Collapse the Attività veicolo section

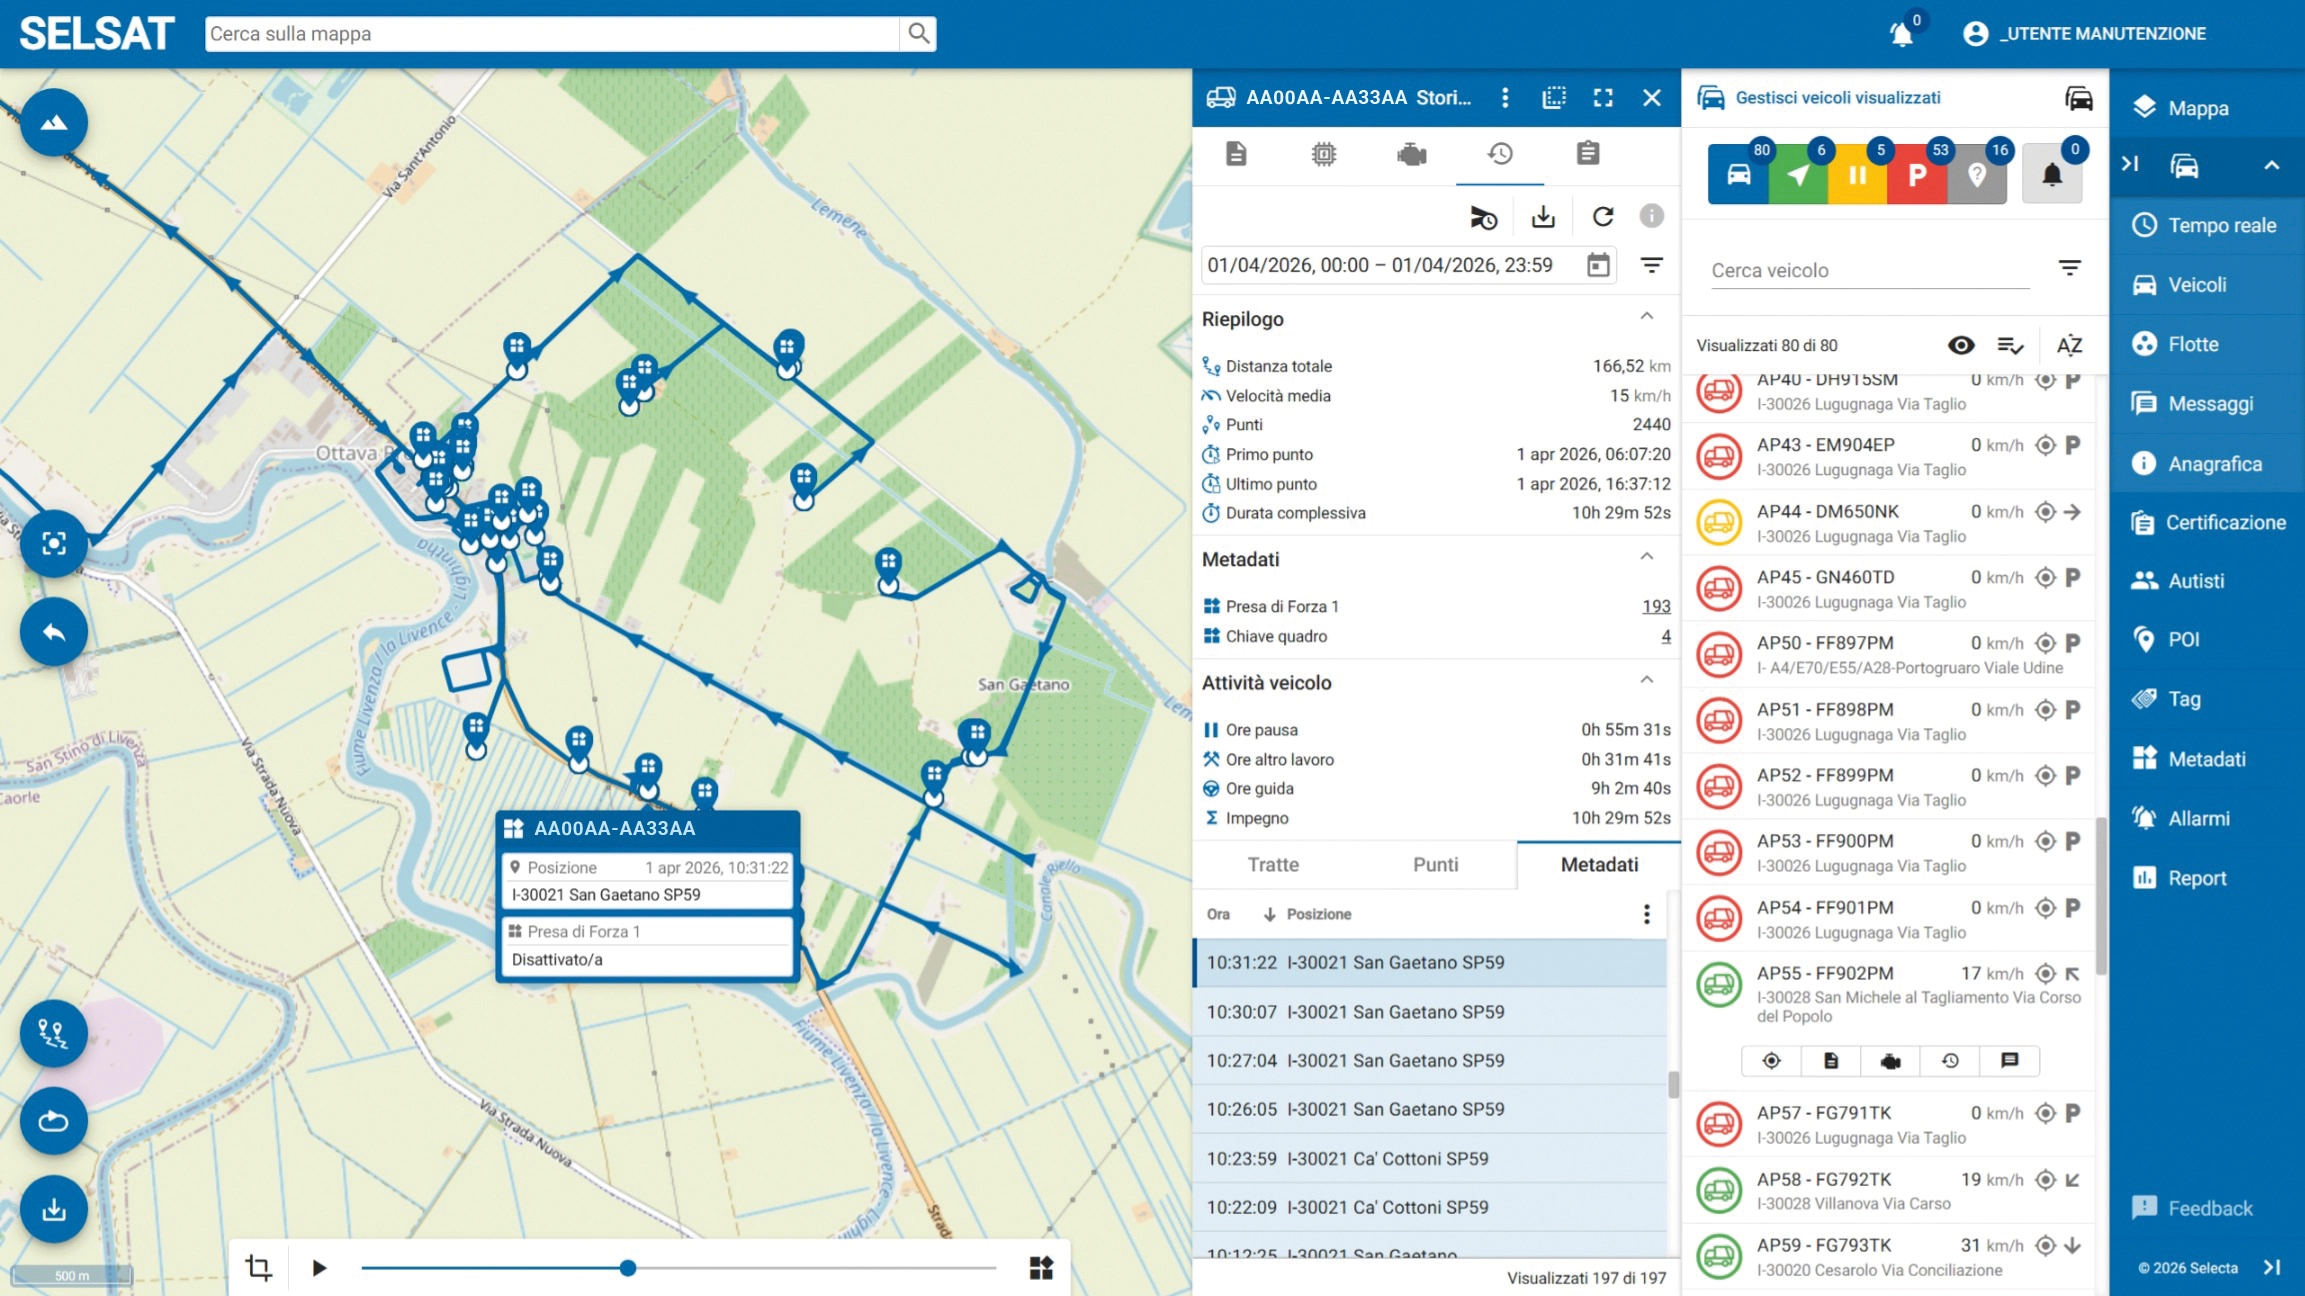[x=1646, y=682]
